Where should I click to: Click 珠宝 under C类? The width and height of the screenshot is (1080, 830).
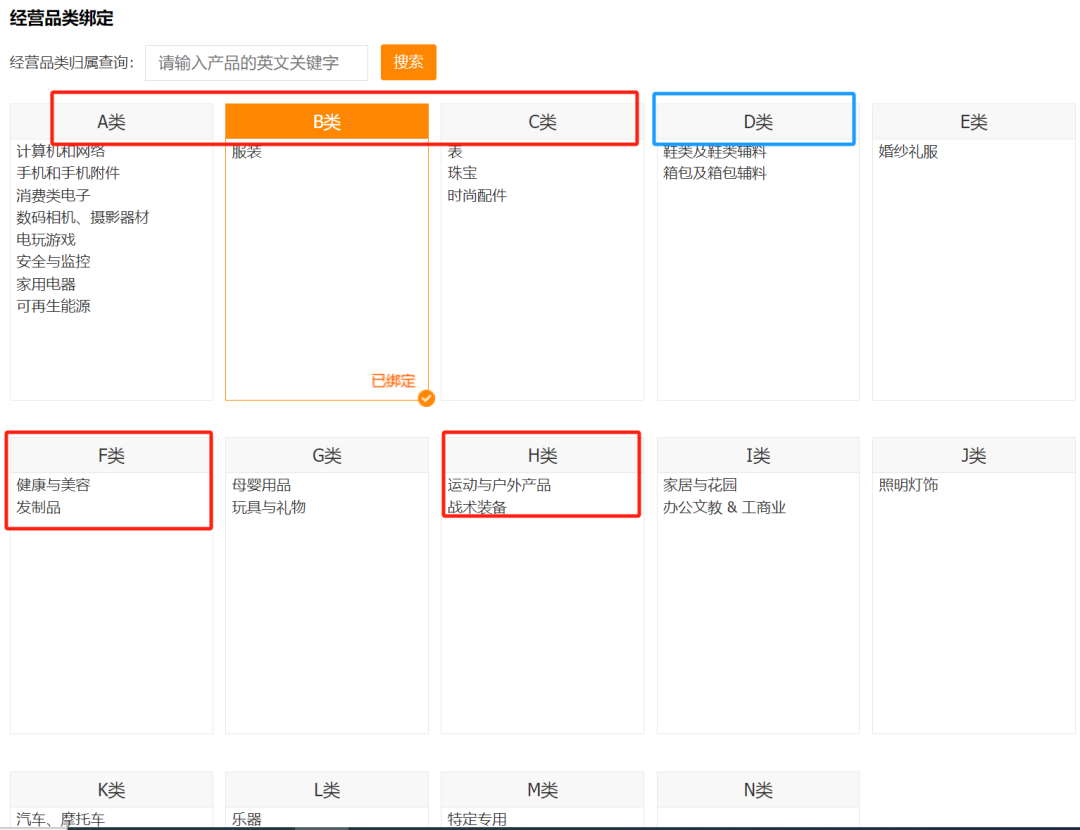tap(464, 173)
